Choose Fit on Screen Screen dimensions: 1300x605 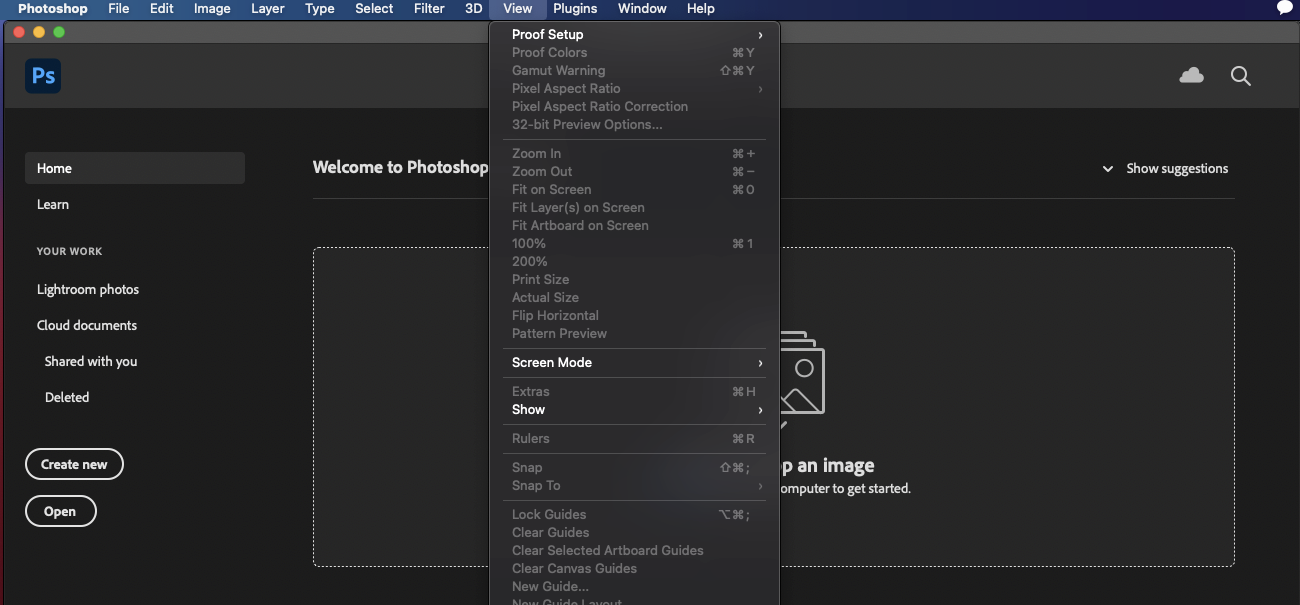pyautogui.click(x=634, y=189)
